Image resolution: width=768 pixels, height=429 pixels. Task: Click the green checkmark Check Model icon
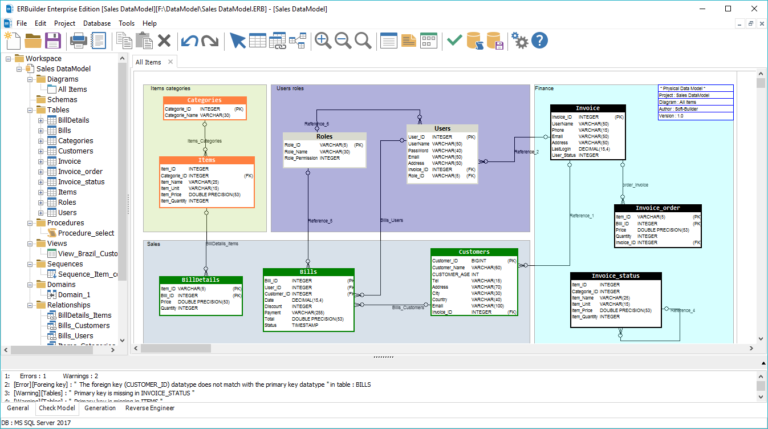454,41
